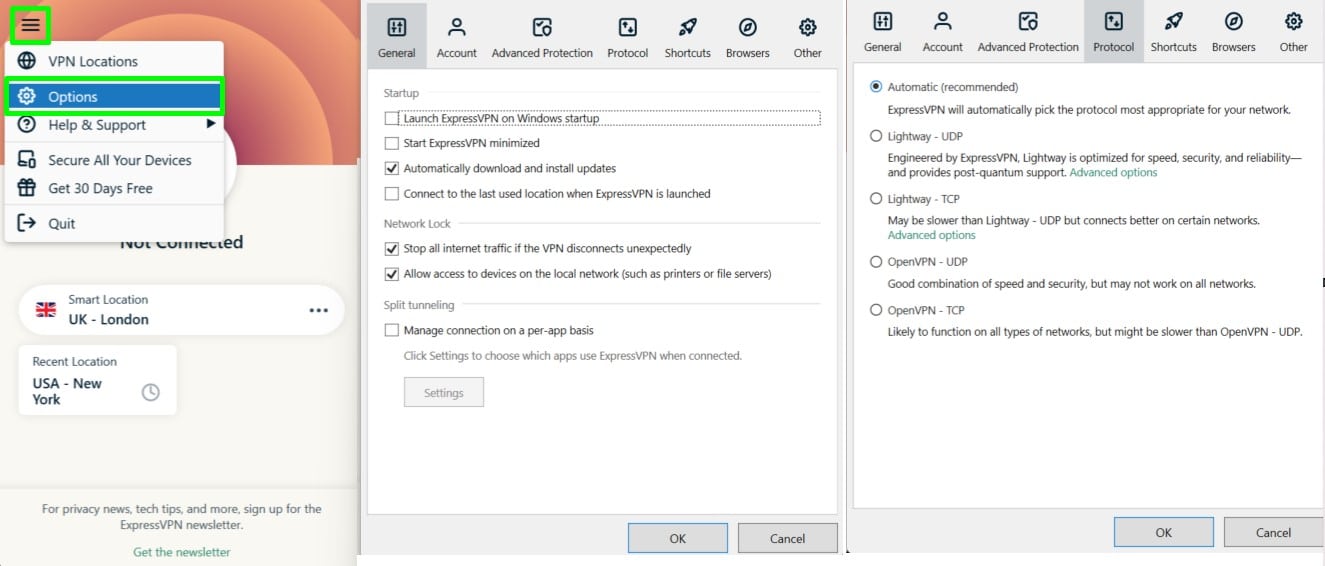
Task: Click Cancel in the General options window
Action: (x=787, y=538)
